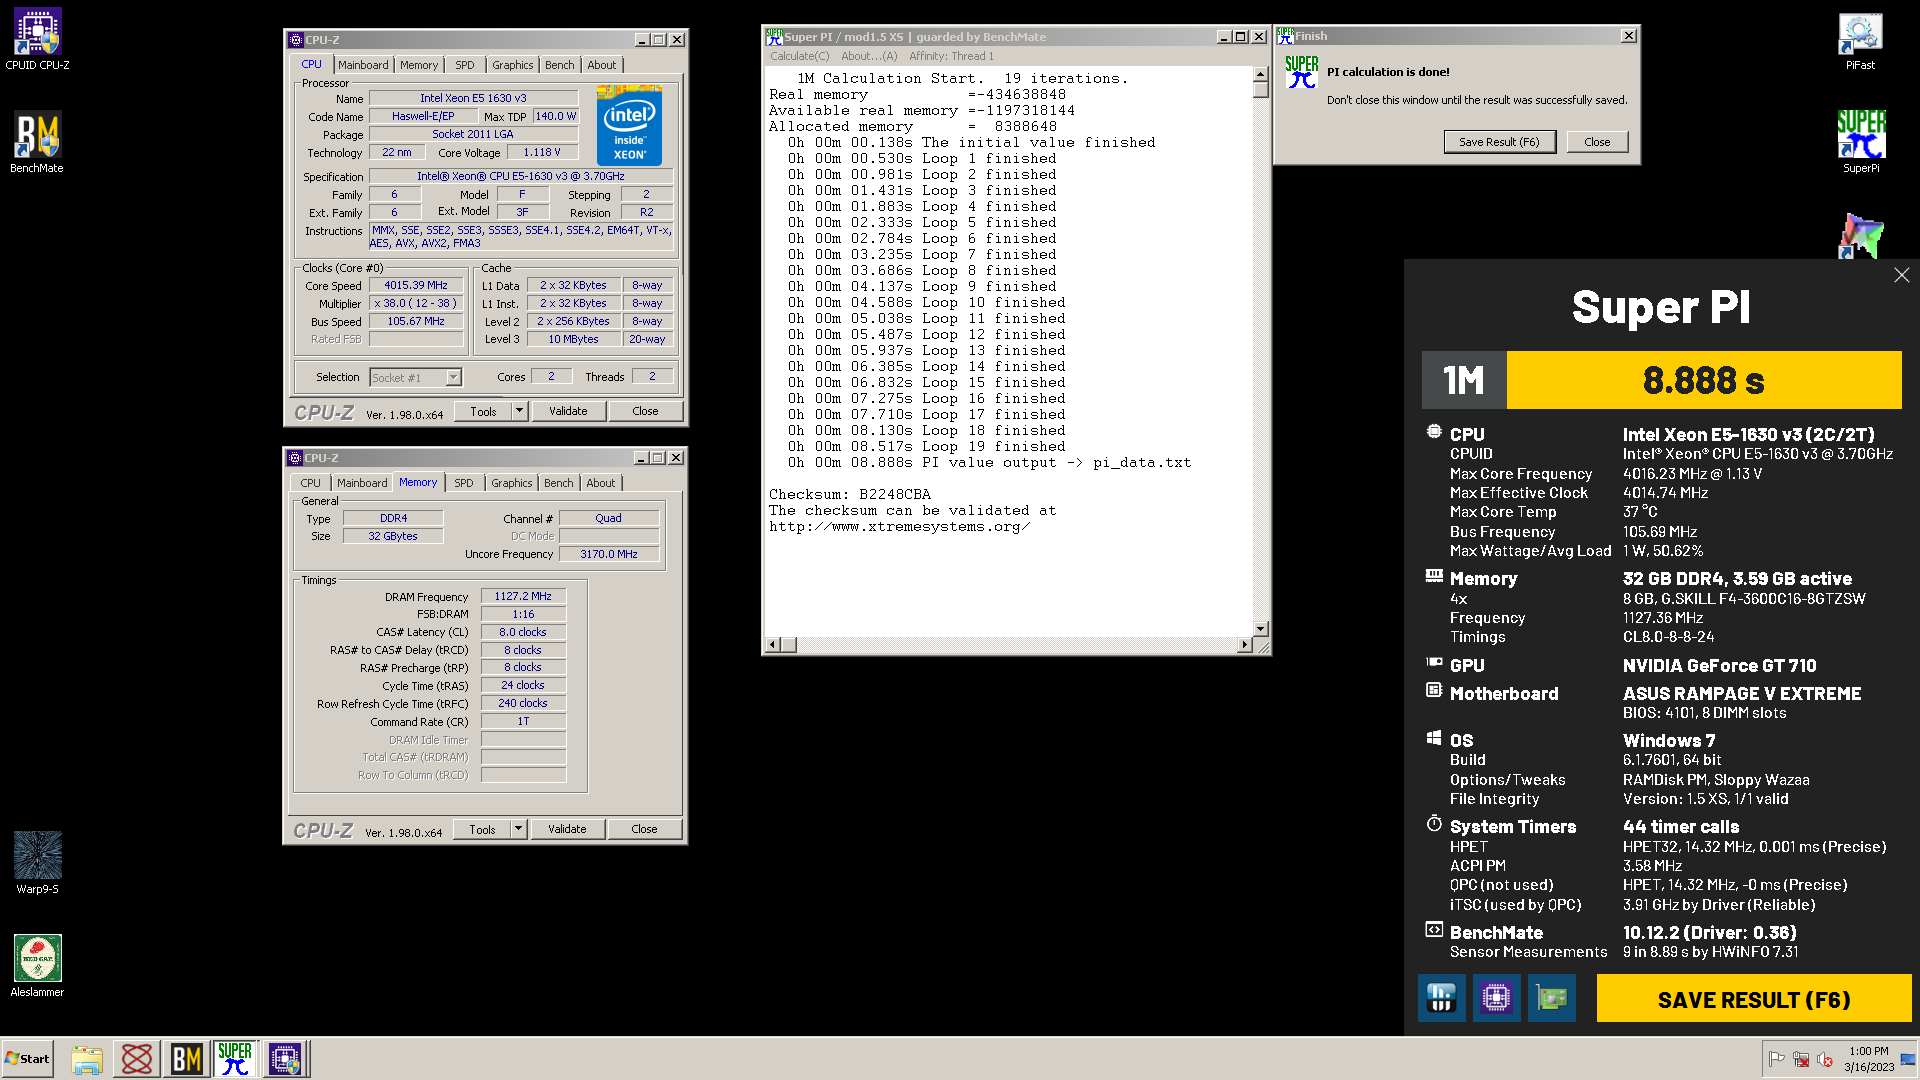Click Close button in the bottom CPU-Z window

click(x=644, y=829)
